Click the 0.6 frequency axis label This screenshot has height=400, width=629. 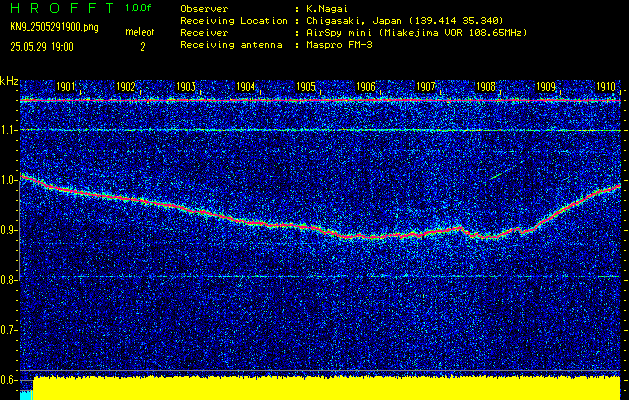pyautogui.click(x=8, y=380)
